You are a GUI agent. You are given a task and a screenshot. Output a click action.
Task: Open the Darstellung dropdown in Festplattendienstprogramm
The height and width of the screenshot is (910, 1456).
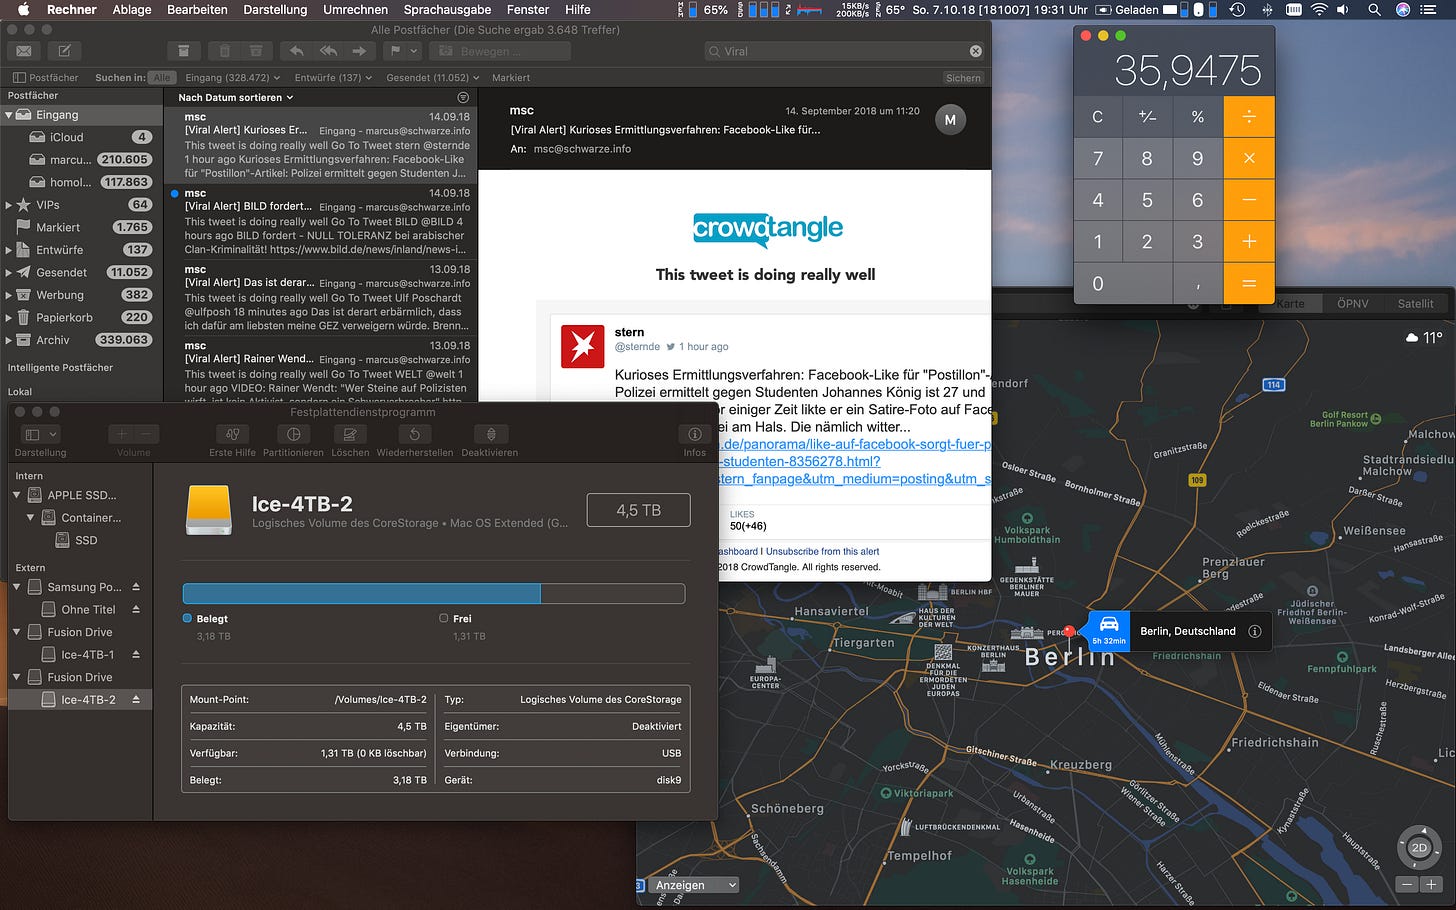41,434
